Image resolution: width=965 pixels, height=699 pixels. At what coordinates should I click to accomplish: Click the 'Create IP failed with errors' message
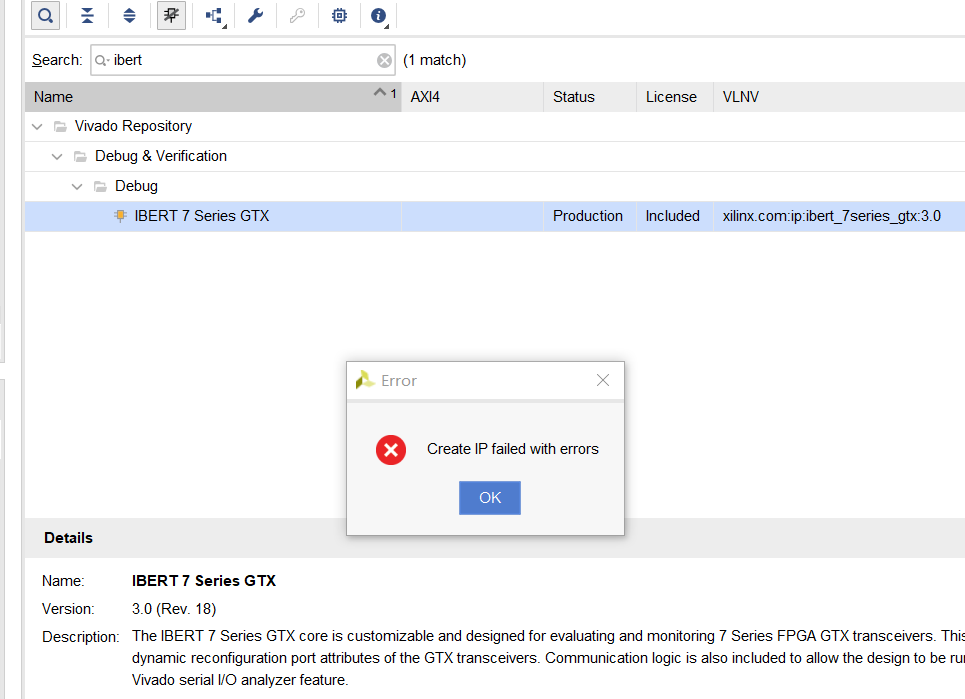(513, 449)
